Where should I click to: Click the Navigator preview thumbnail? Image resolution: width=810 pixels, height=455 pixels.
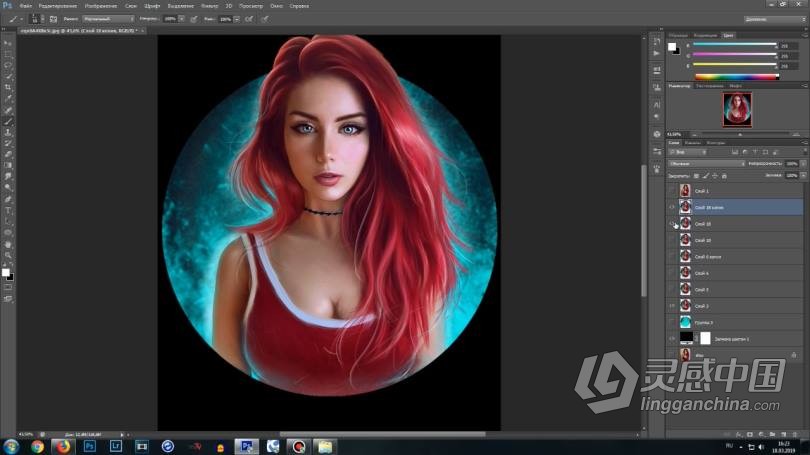click(x=737, y=109)
